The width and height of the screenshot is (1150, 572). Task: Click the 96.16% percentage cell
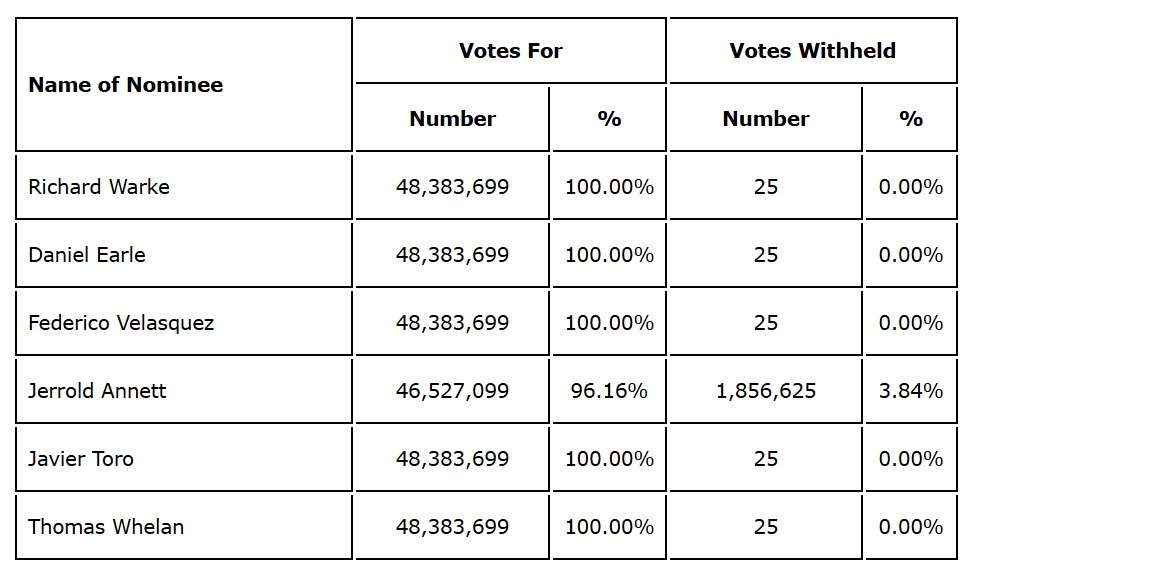609,391
